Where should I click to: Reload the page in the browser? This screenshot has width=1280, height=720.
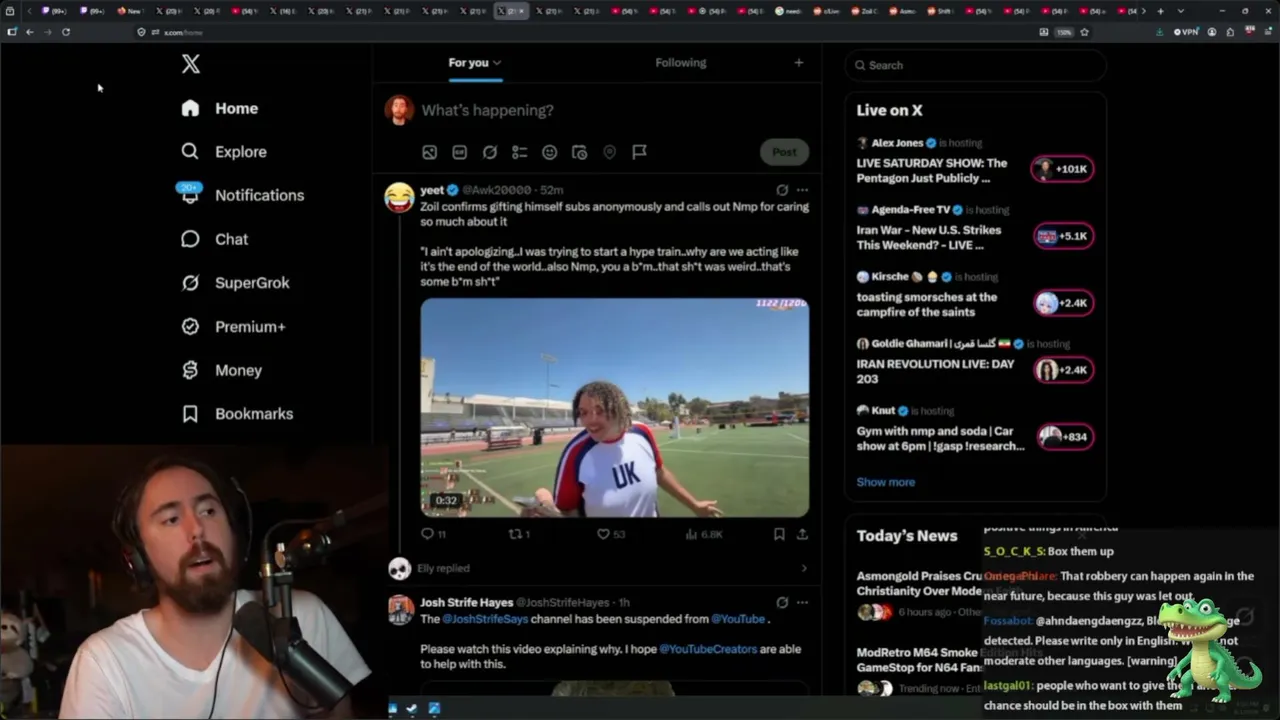[66, 32]
